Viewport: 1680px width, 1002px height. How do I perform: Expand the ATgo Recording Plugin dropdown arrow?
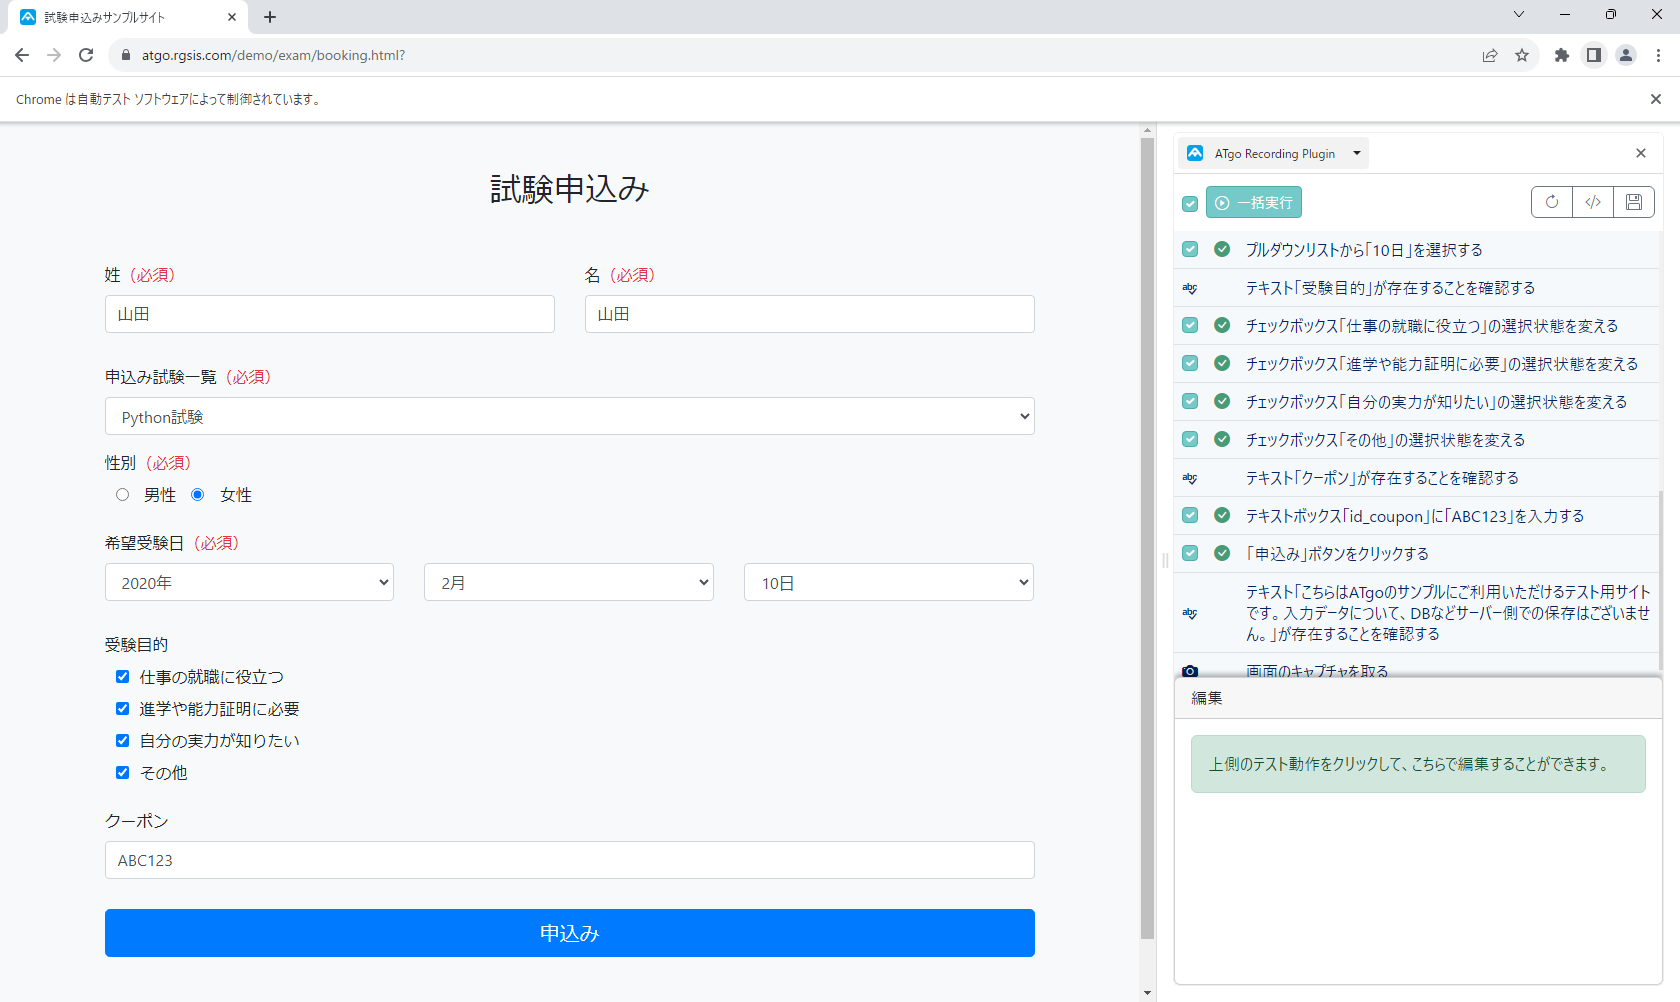click(x=1357, y=152)
